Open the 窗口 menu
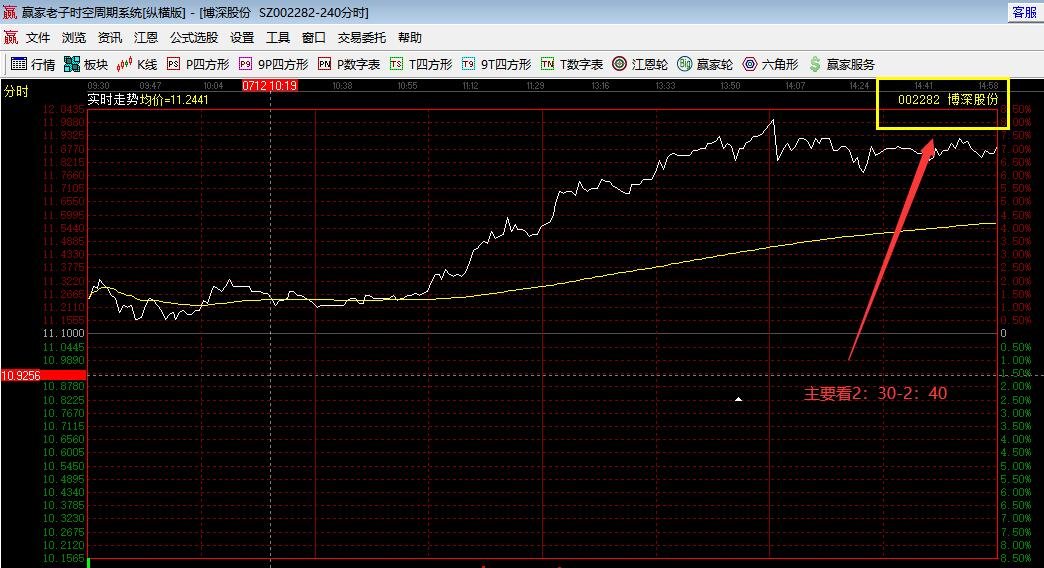1044x568 pixels. coord(314,38)
